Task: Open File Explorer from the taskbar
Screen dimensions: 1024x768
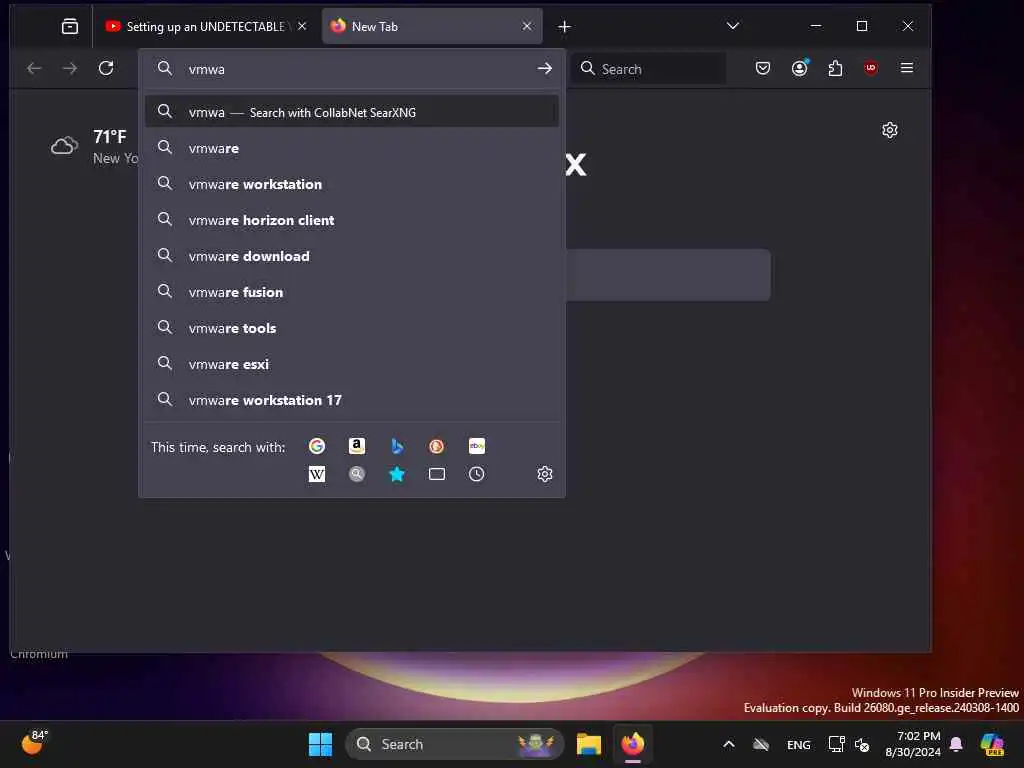Action: click(x=588, y=744)
